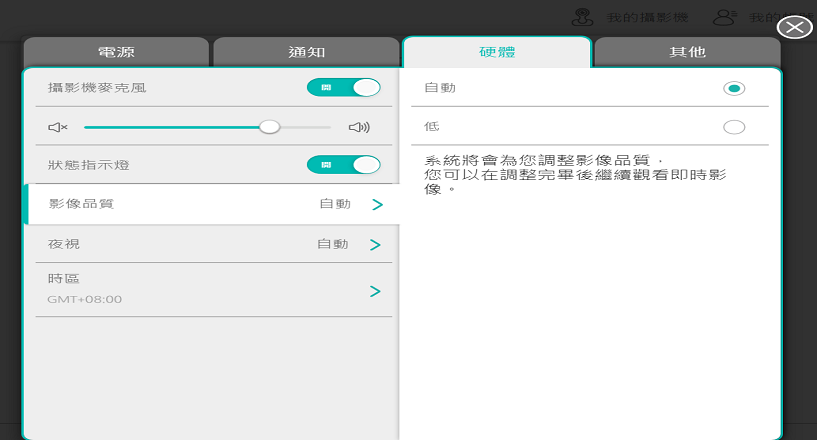817x440 pixels.
Task: Select the 硬體 tab
Action: (497, 52)
